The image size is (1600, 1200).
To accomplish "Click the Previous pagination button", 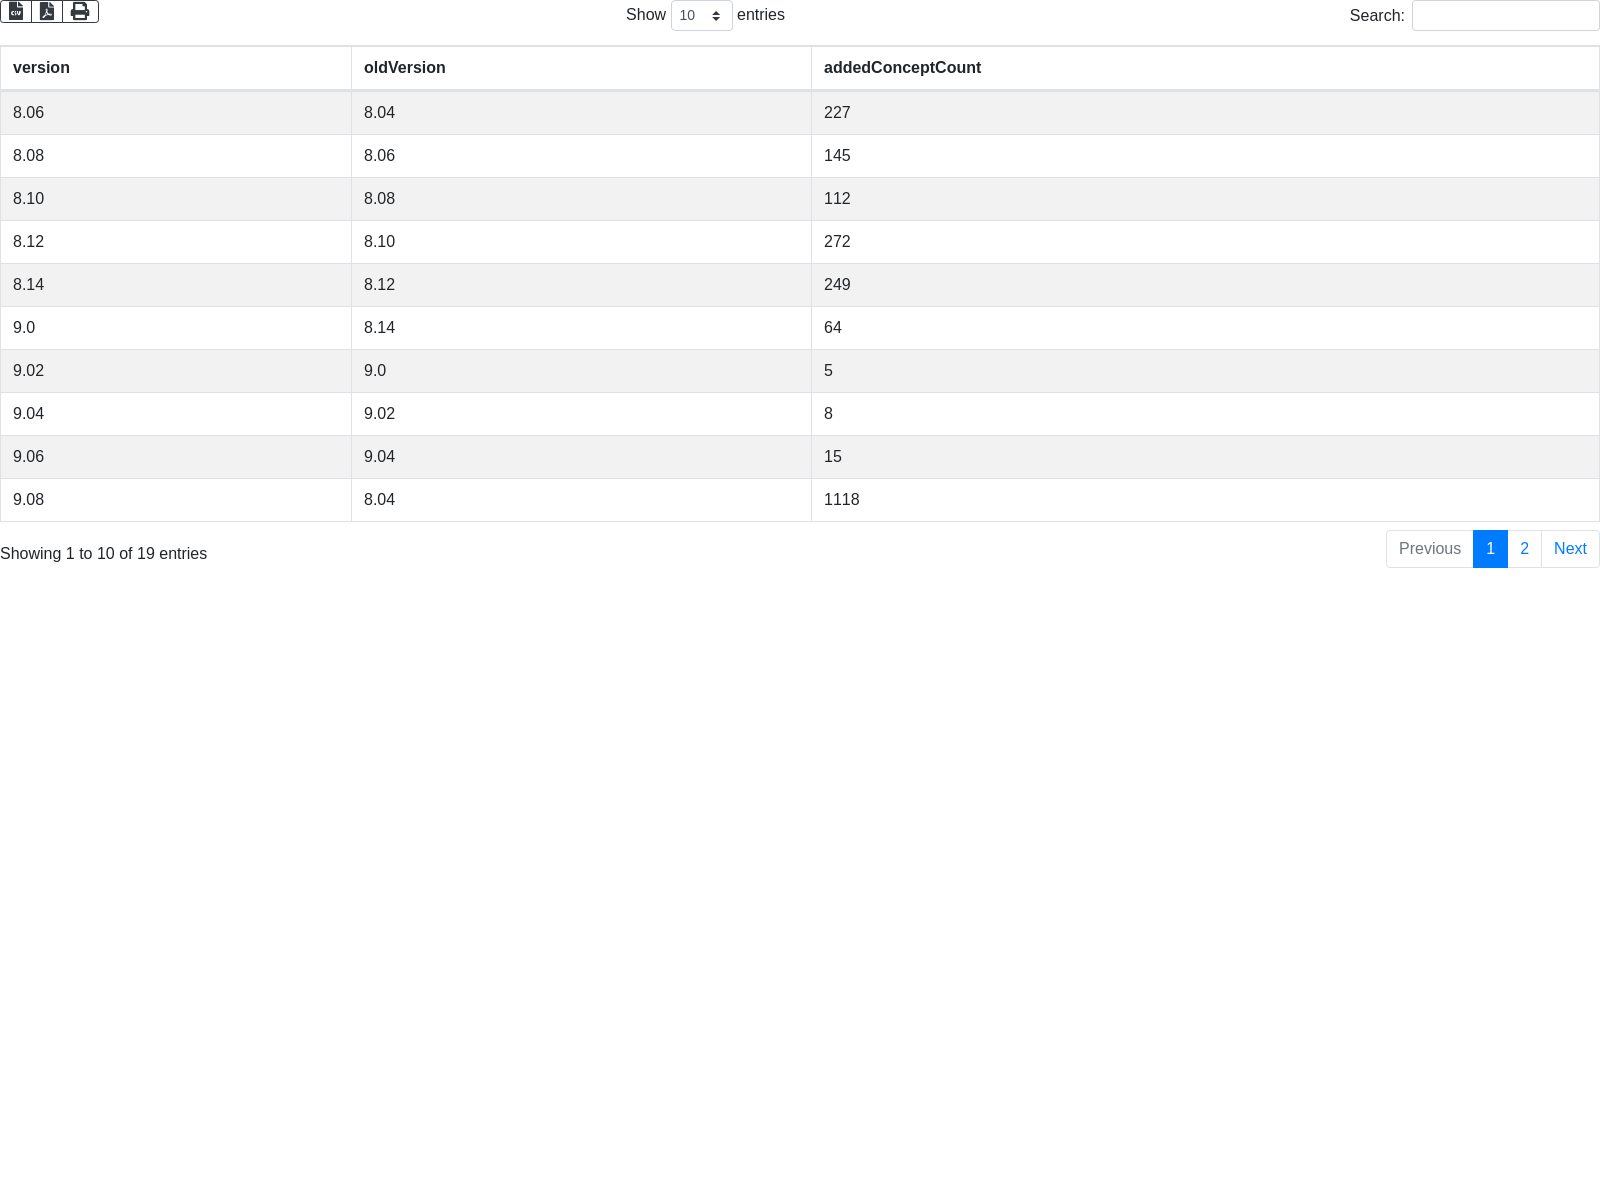I will 1429,549.
